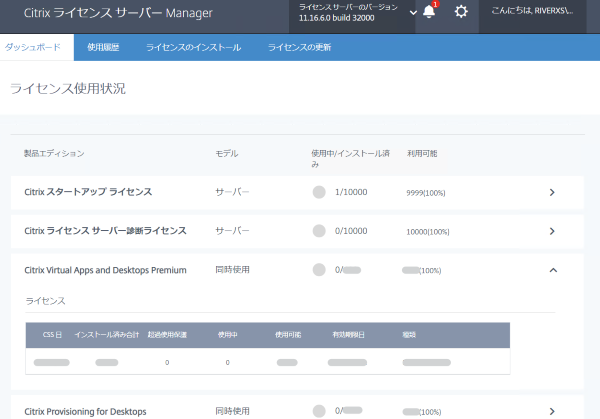Click the Citrix スタートアップ ライセンス name
The height and width of the screenshot is (419, 600).
[x=88, y=192]
